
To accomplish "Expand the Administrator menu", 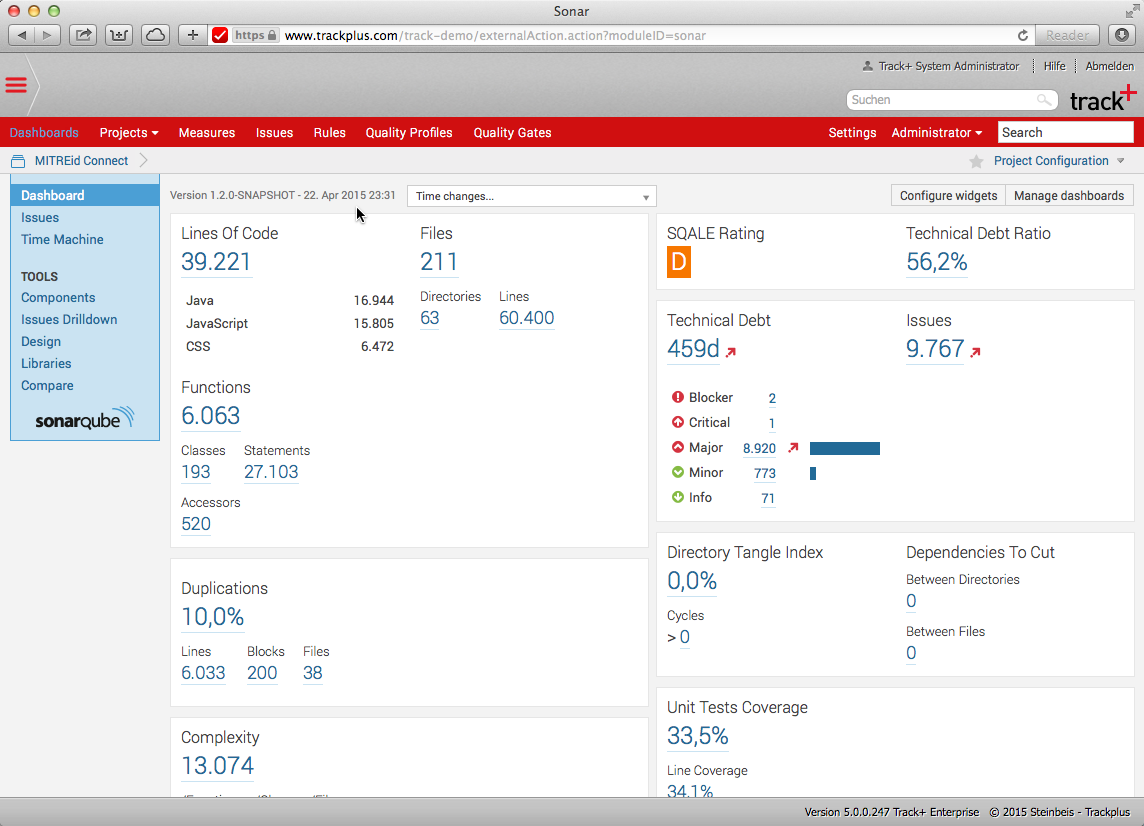I will 932,132.
